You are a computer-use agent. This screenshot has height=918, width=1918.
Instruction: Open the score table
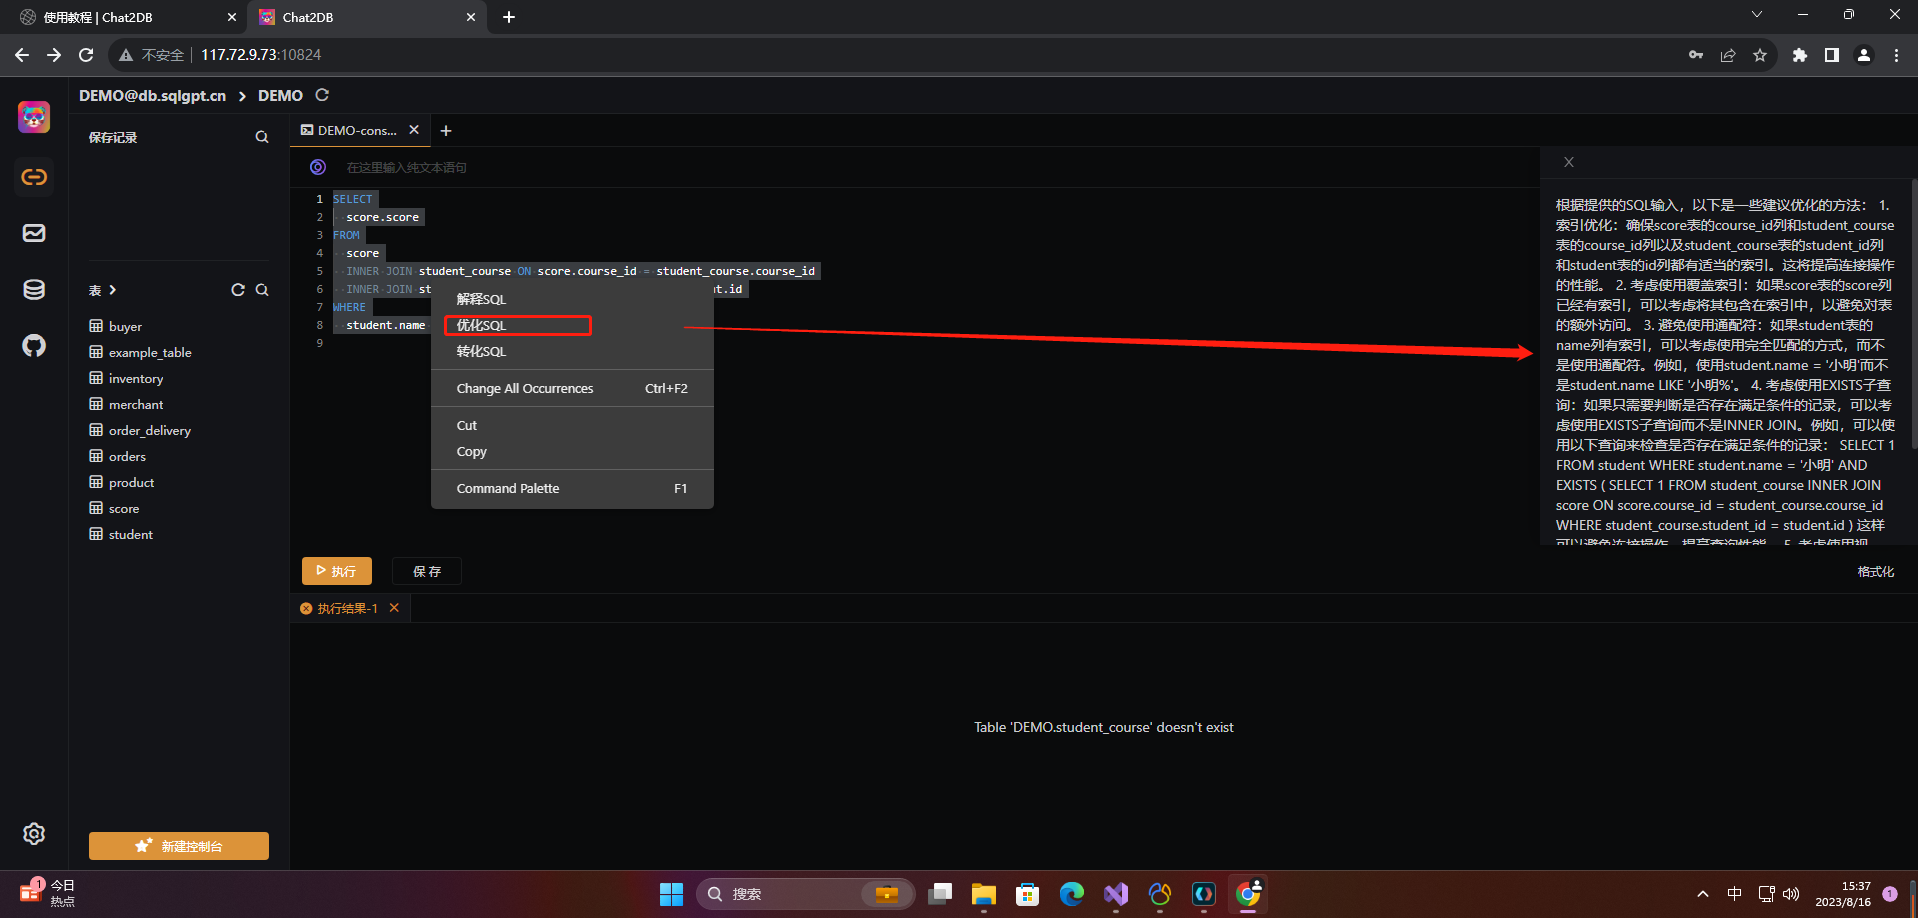coord(124,508)
